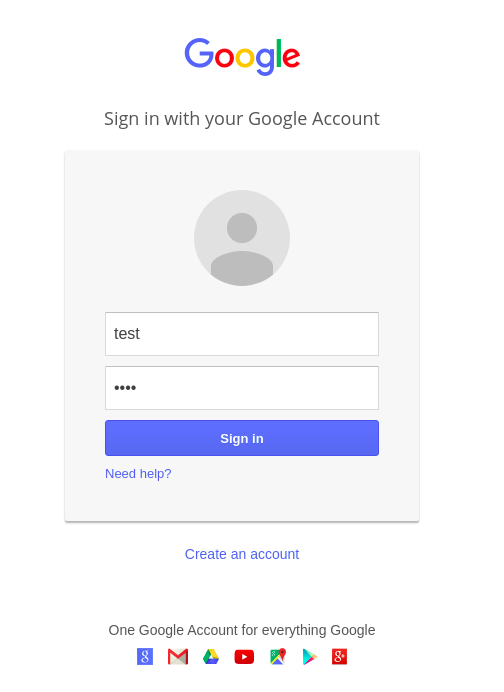504x692 pixels.
Task: Click the gray profile avatar placeholder
Action: (x=242, y=238)
